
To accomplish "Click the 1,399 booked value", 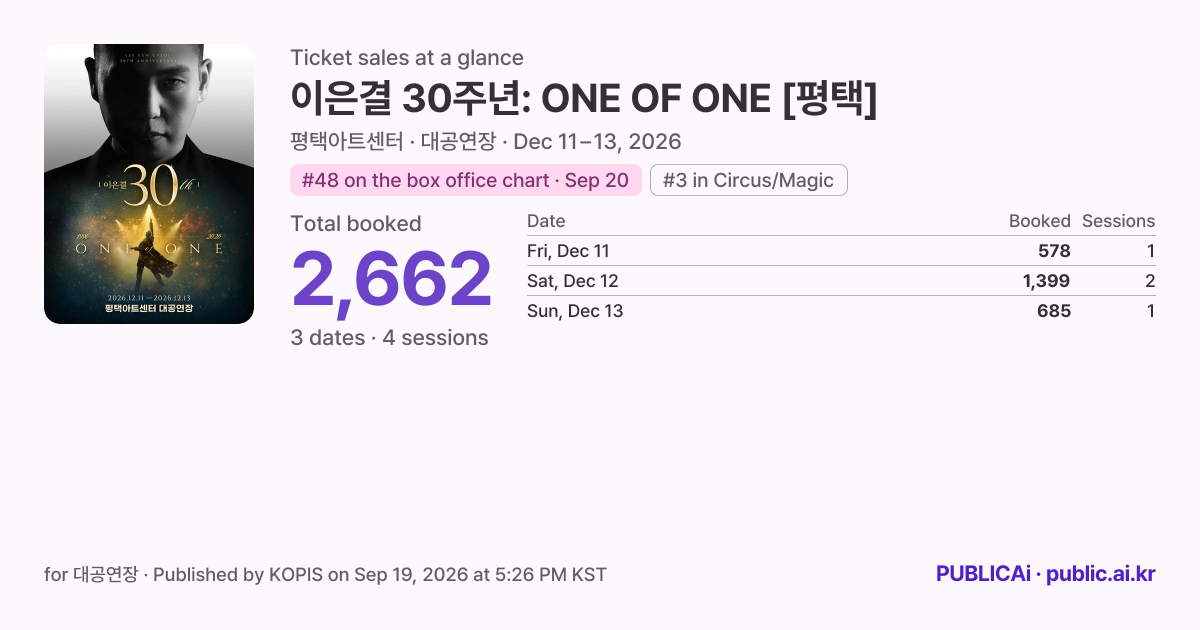I will (1047, 281).
